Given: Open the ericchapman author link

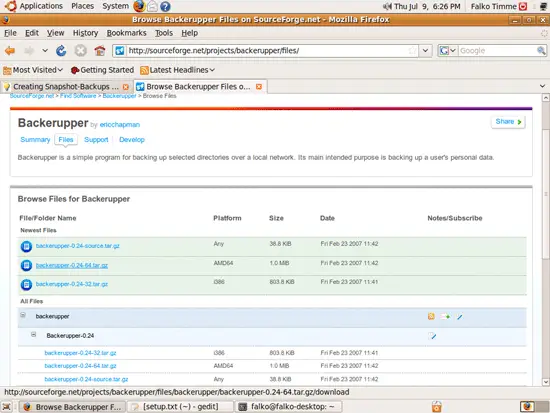Looking at the screenshot, I should tap(120, 125).
